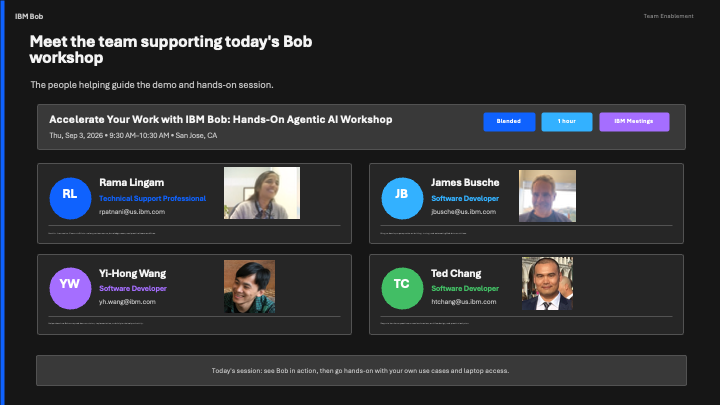Click email yh.wang@ibm.com
720x405 pixels.
click(x=127, y=302)
